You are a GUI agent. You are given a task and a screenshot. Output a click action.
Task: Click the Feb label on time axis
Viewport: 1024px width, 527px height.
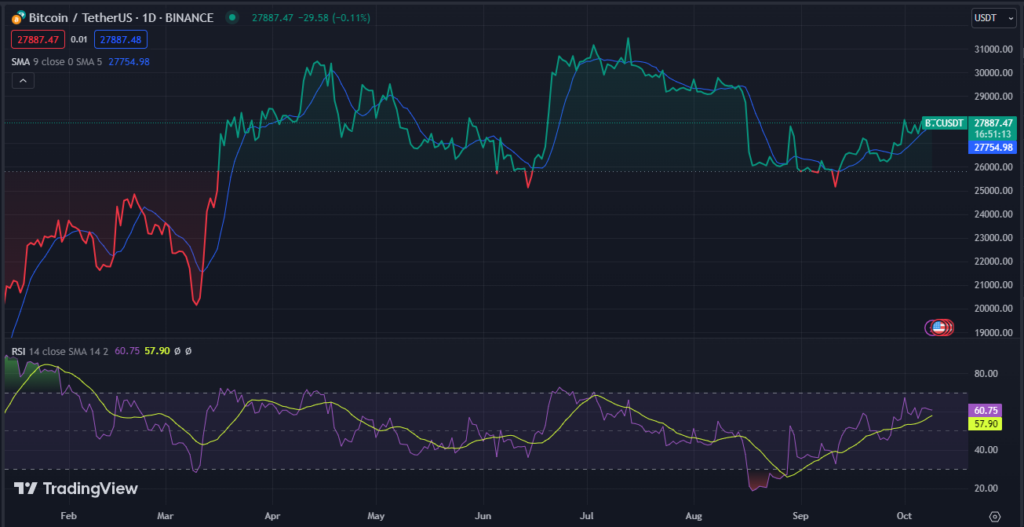67,516
